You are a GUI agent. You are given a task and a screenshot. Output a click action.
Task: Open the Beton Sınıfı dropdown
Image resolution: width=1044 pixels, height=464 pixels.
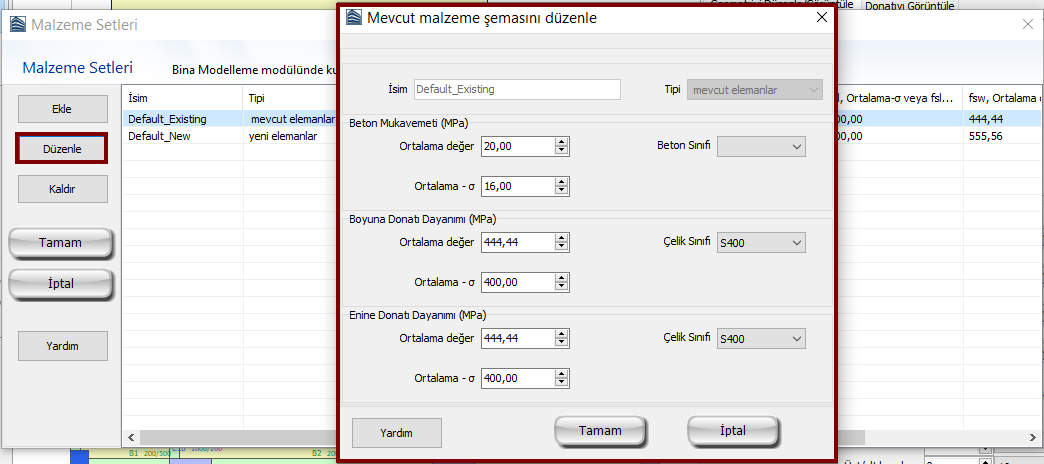(761, 146)
